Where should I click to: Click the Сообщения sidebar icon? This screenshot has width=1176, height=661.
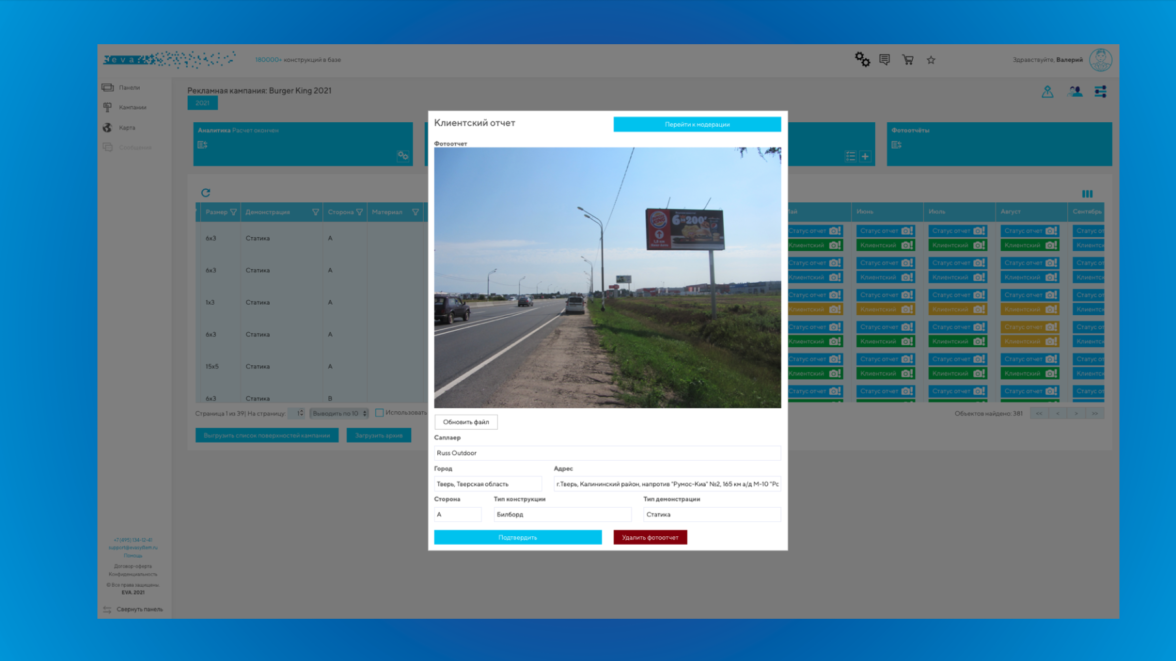108,147
